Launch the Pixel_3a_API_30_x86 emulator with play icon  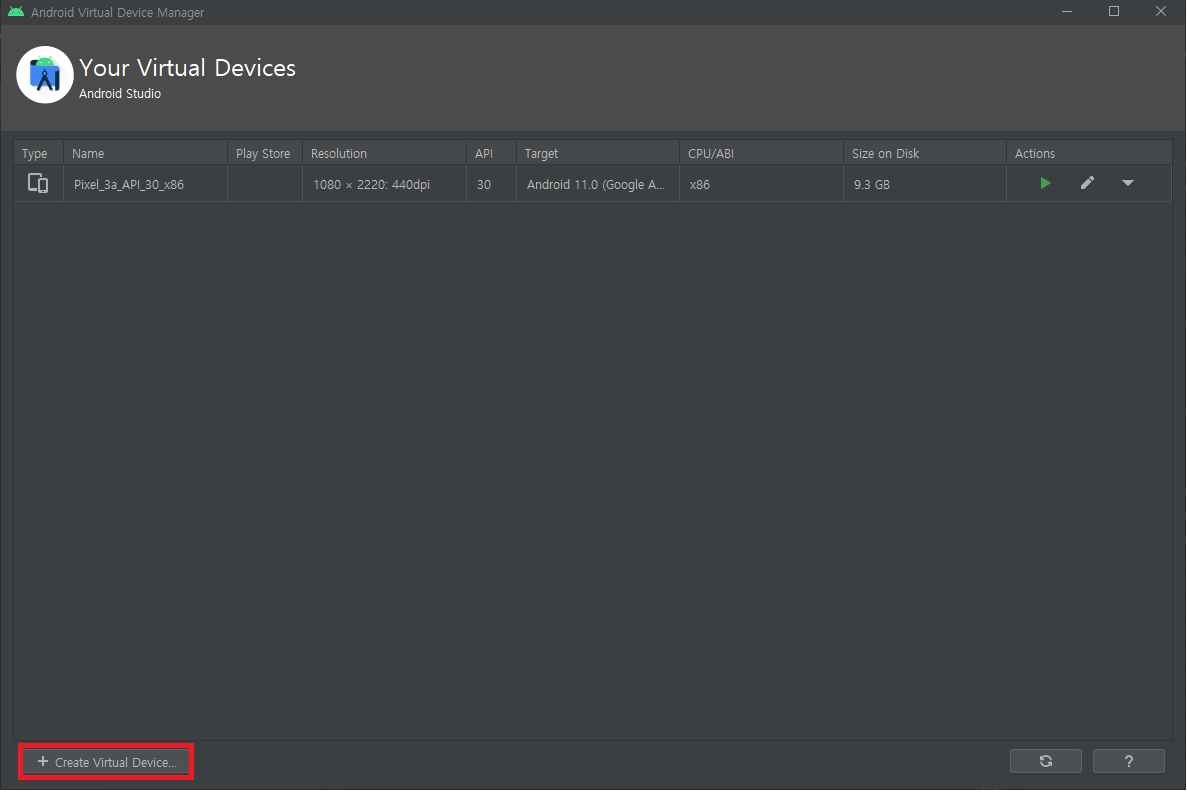[x=1045, y=183]
